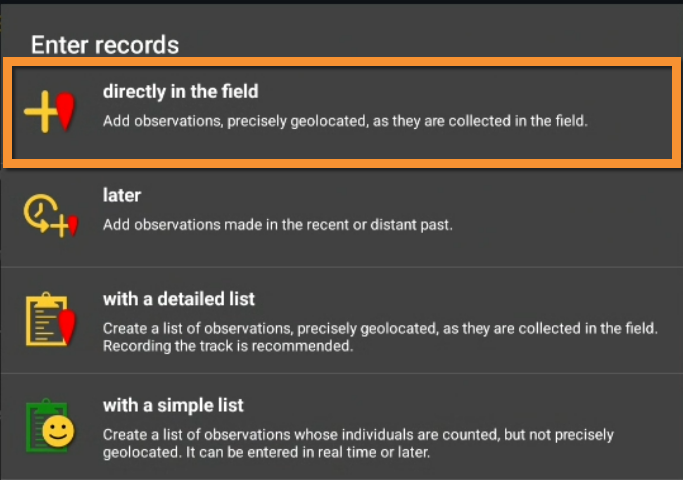Viewport: 683px width, 480px height.
Task: Click "Create a list of observations, precisely geolocated" text
Action: coord(380,328)
